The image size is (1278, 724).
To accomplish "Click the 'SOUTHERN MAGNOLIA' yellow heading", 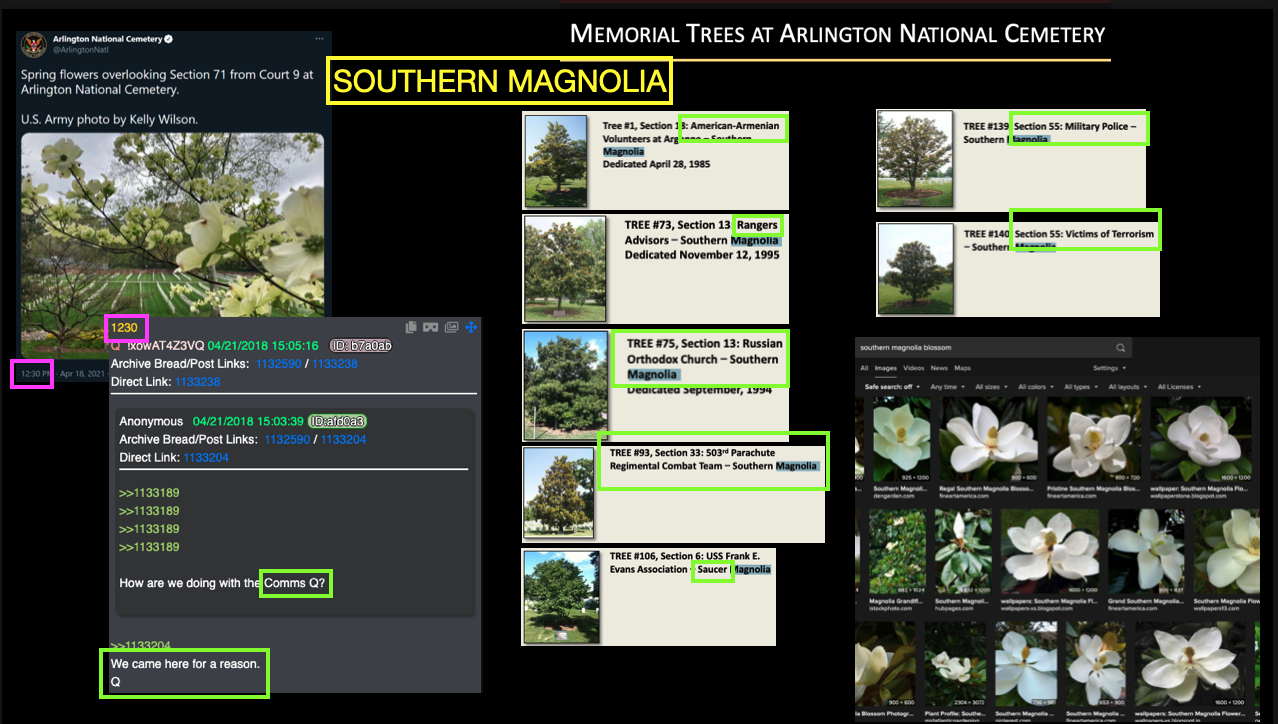I will click(500, 81).
